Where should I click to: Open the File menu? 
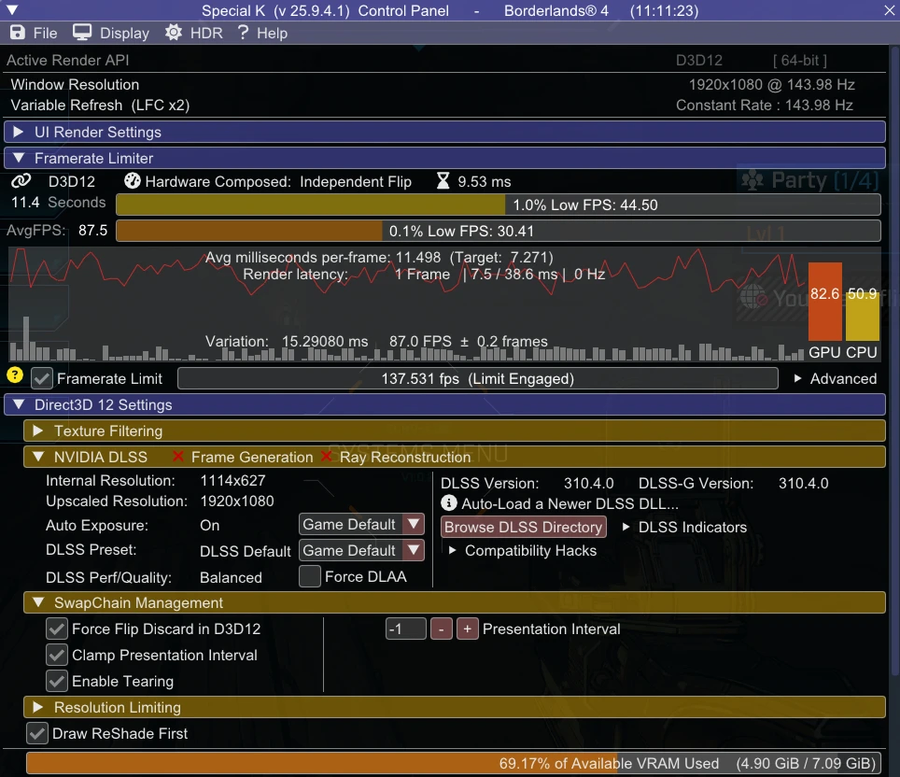(34, 33)
